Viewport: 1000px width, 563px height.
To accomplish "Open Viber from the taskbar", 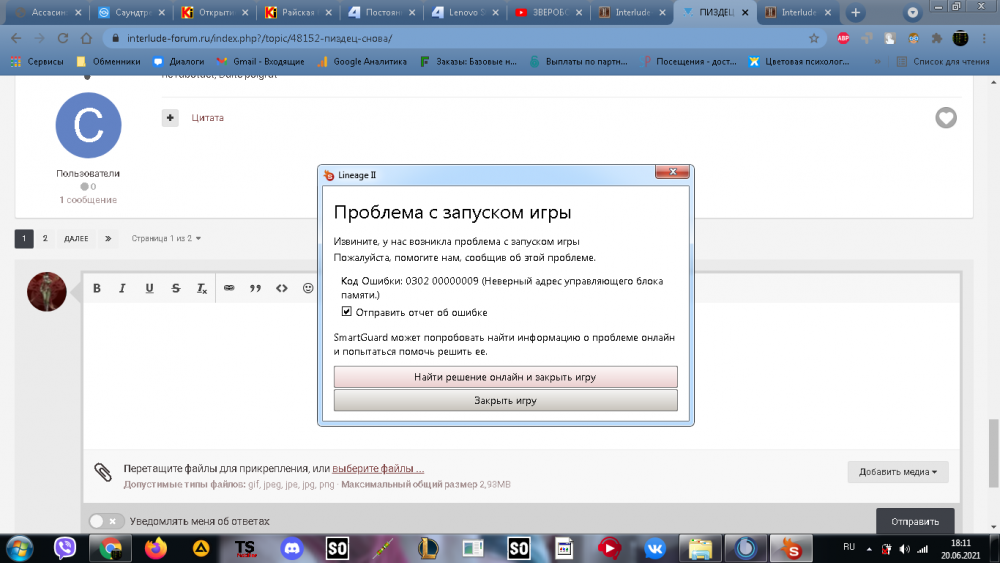I will tap(64, 548).
